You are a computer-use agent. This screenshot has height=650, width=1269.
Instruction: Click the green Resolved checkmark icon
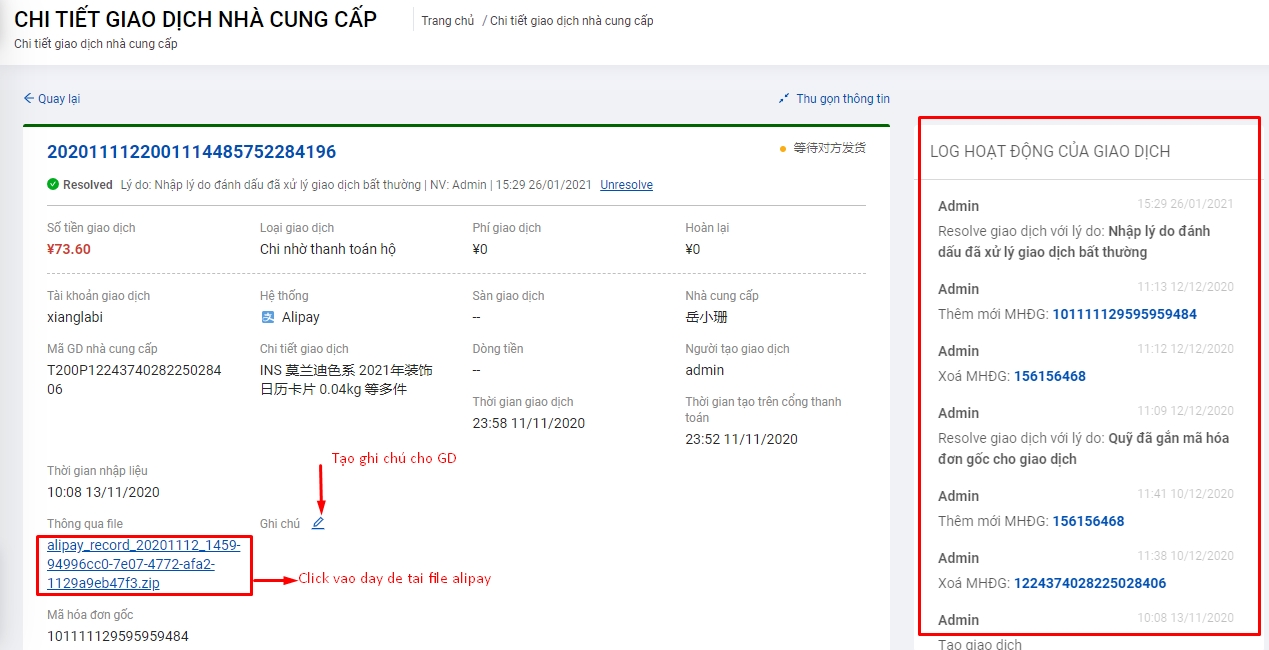pyautogui.click(x=53, y=185)
